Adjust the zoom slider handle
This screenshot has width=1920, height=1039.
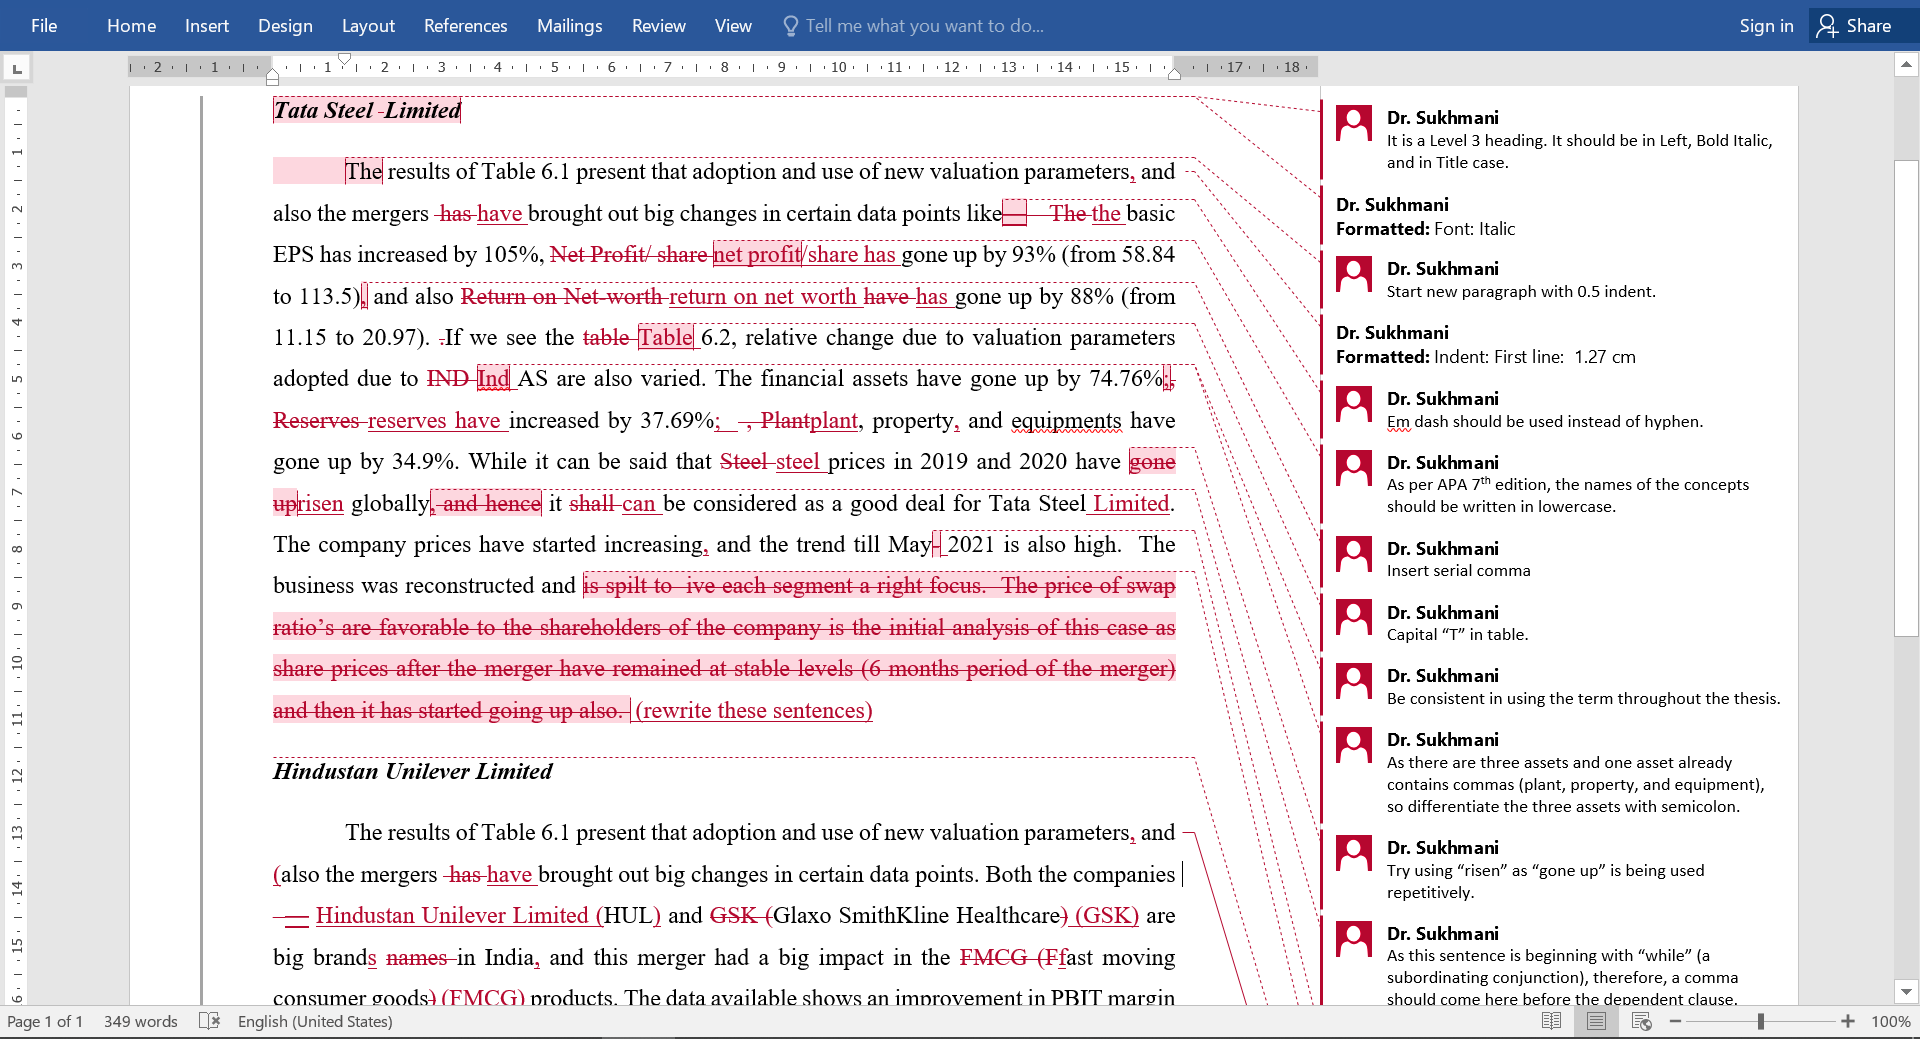click(1761, 1021)
